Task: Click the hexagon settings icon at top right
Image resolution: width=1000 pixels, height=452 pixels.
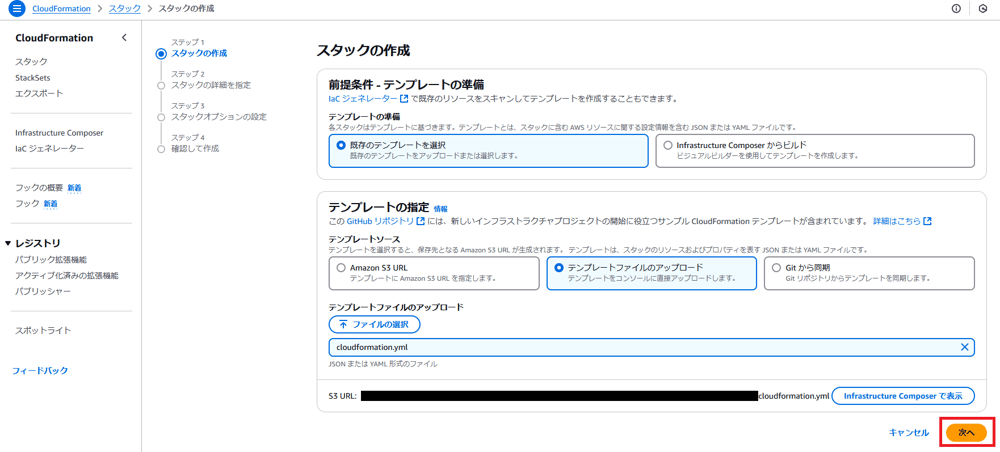Action: pos(983,9)
